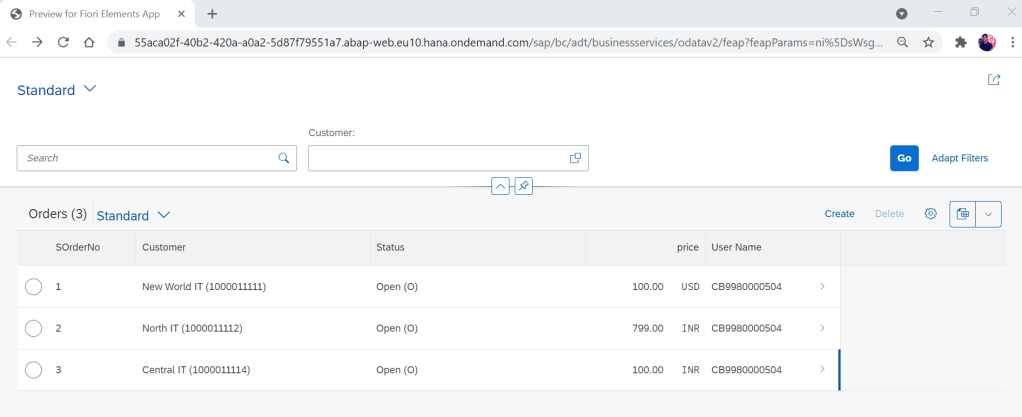The height and width of the screenshot is (417, 1022).
Task: Open export options dropdown arrow
Action: [x=989, y=214]
